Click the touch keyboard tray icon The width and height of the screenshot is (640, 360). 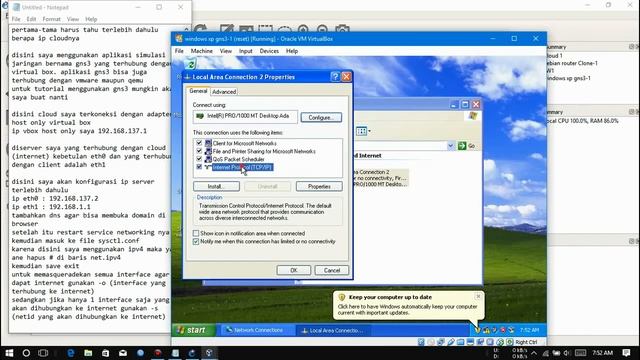[x=580, y=353]
